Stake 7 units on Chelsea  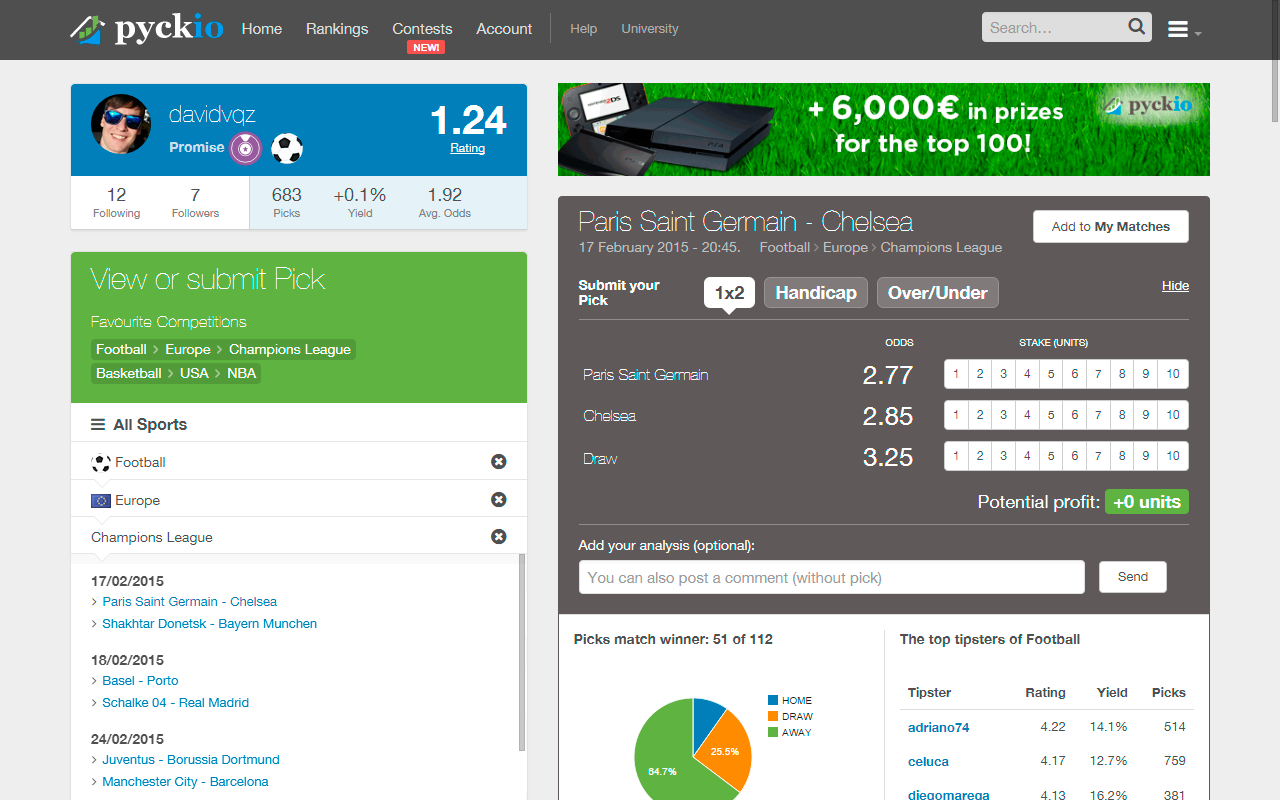click(x=1098, y=415)
